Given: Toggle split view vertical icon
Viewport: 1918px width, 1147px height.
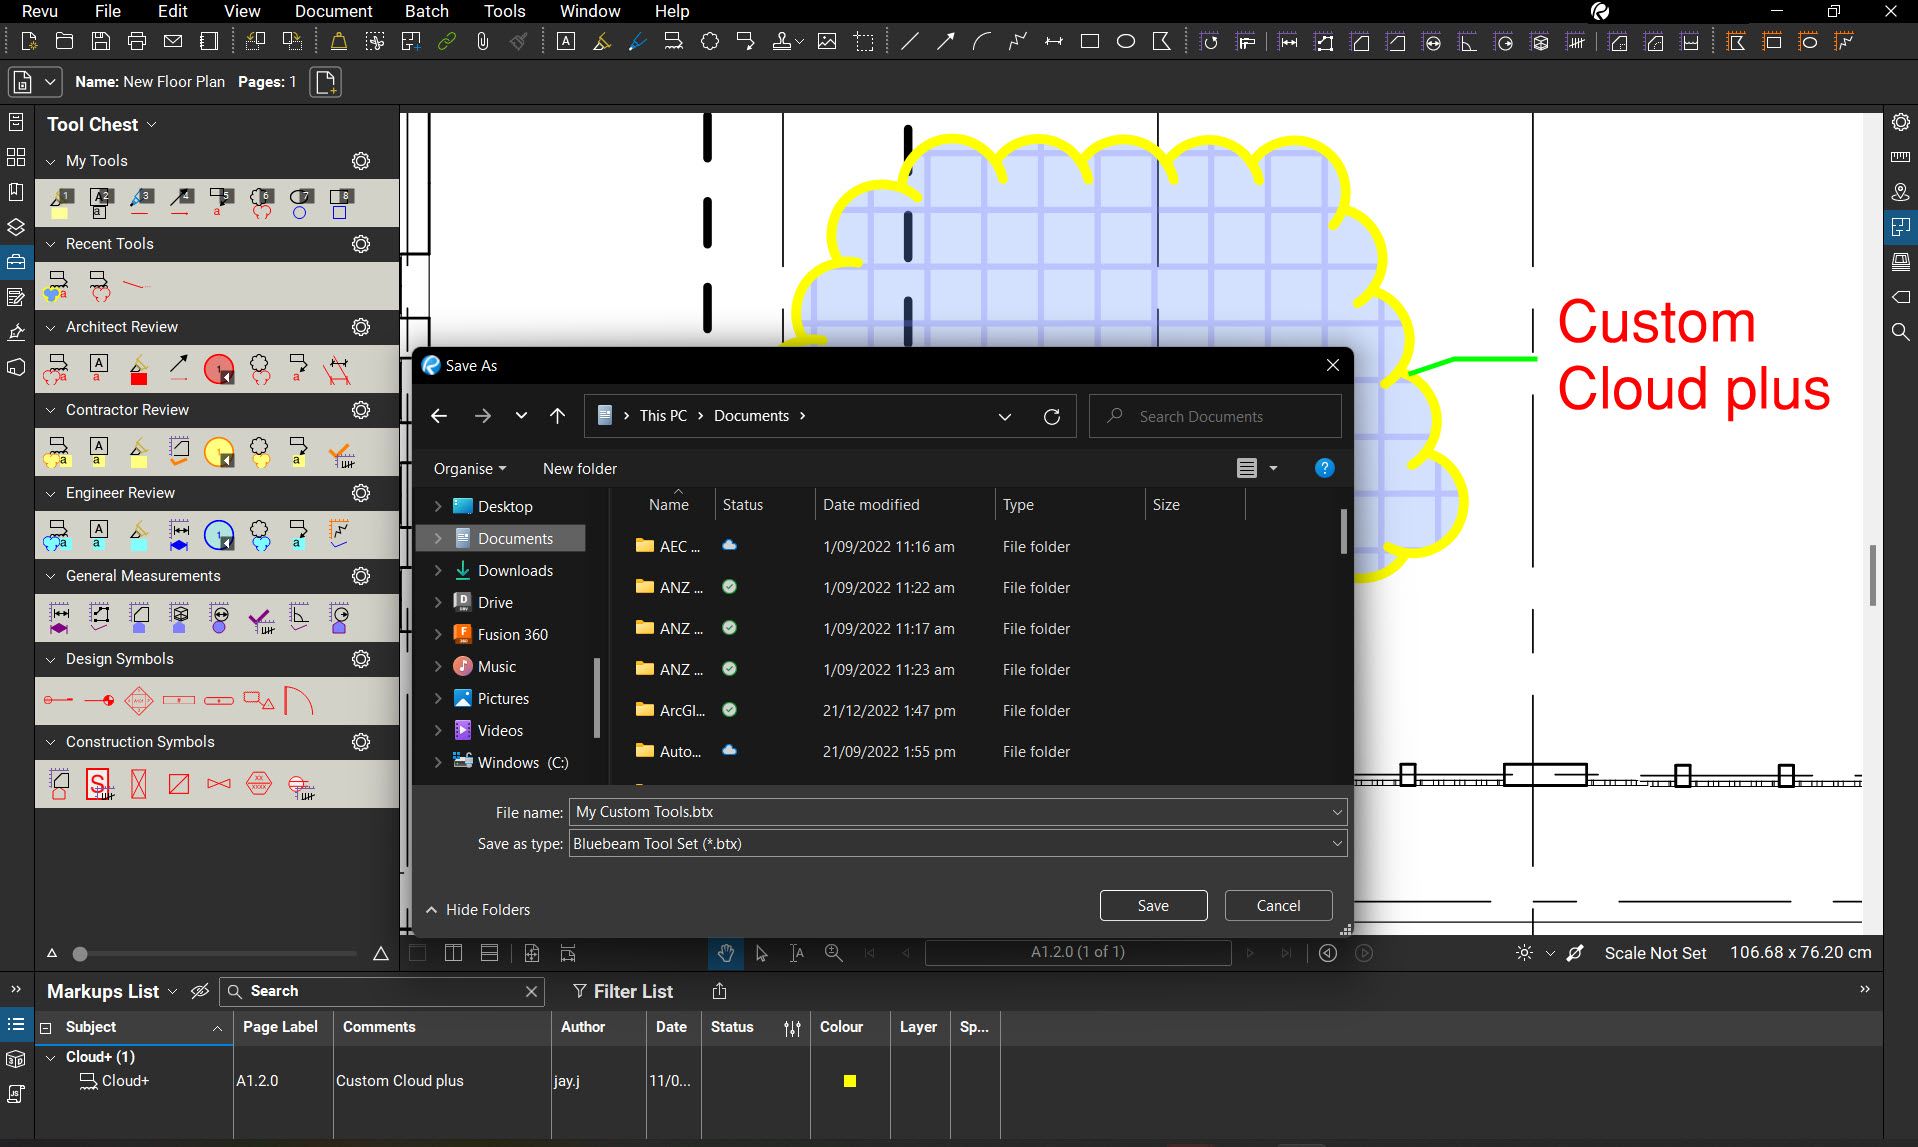Looking at the screenshot, I should (453, 953).
